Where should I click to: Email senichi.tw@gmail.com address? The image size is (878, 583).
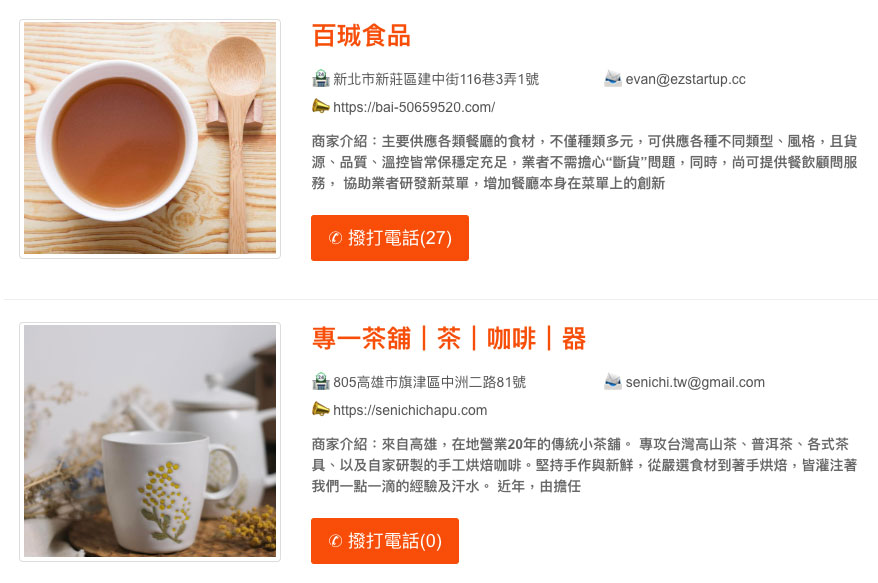tap(695, 382)
